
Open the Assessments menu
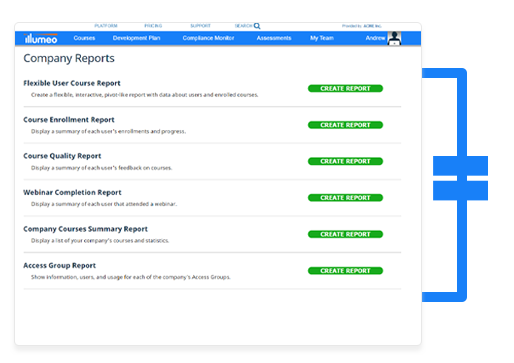[274, 38]
